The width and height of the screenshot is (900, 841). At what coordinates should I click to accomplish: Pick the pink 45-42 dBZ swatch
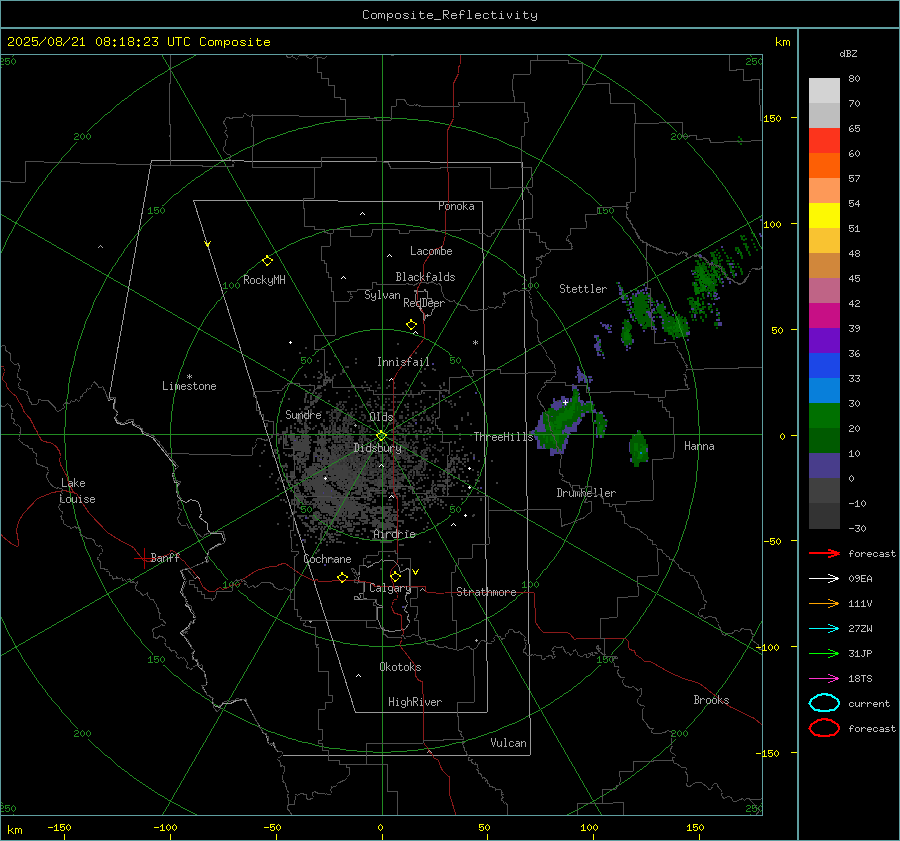coord(824,291)
